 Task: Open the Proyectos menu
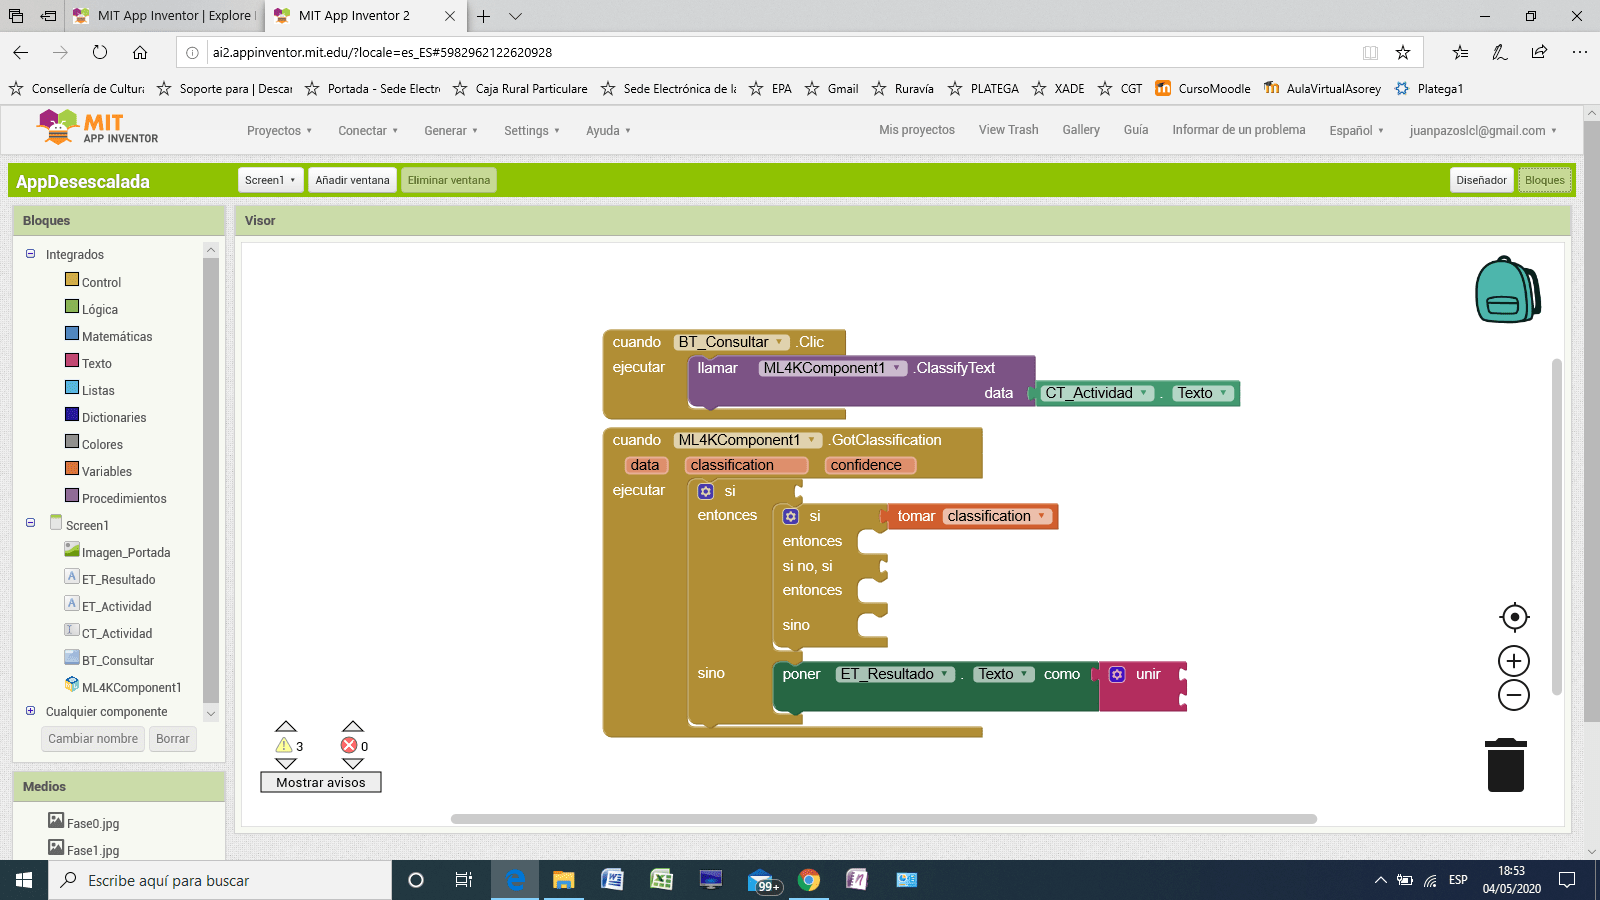coord(279,131)
